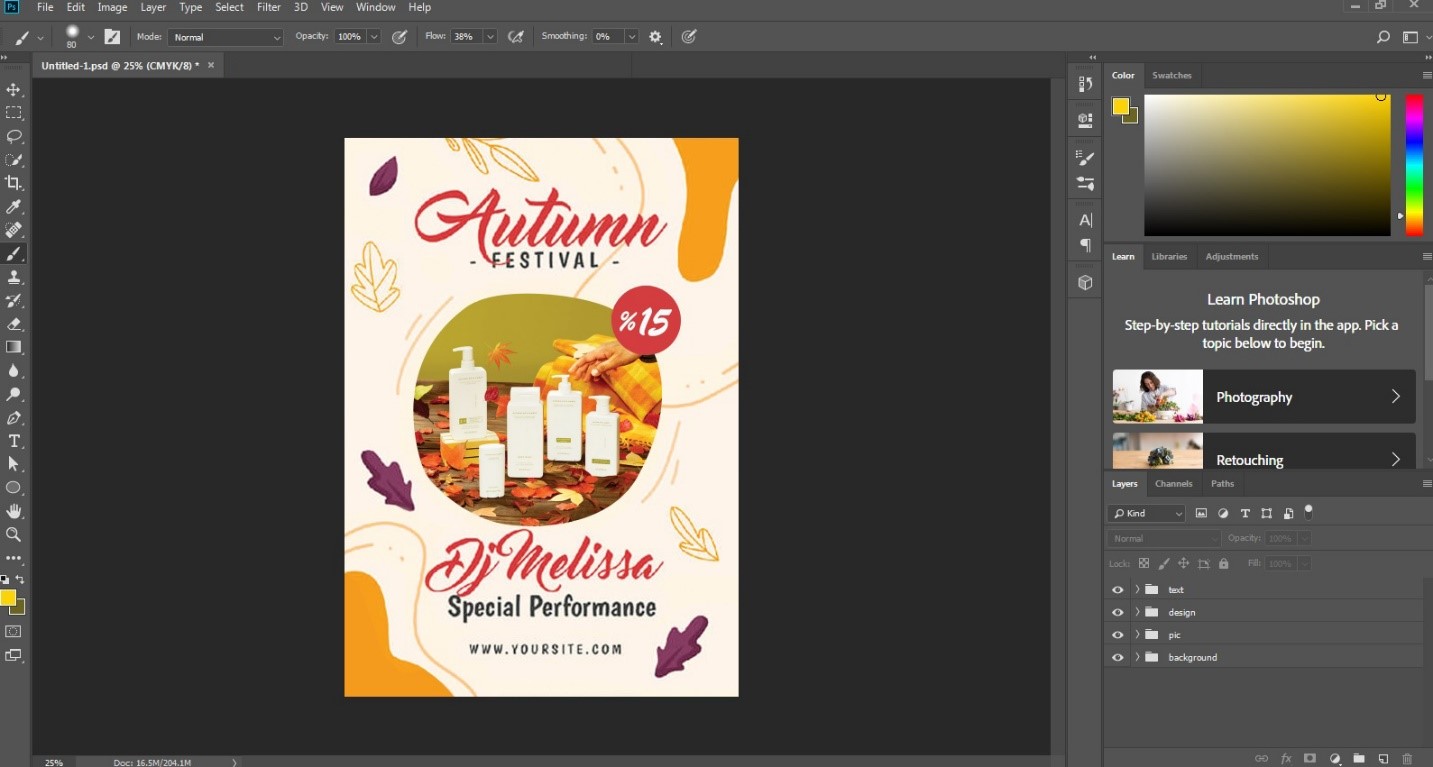This screenshot has height=767, width=1433.
Task: Switch to the Swatches tab
Action: (x=1171, y=75)
